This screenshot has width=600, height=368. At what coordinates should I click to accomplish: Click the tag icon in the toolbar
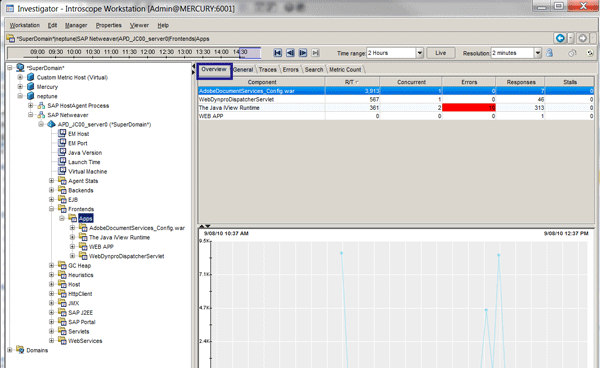[572, 53]
